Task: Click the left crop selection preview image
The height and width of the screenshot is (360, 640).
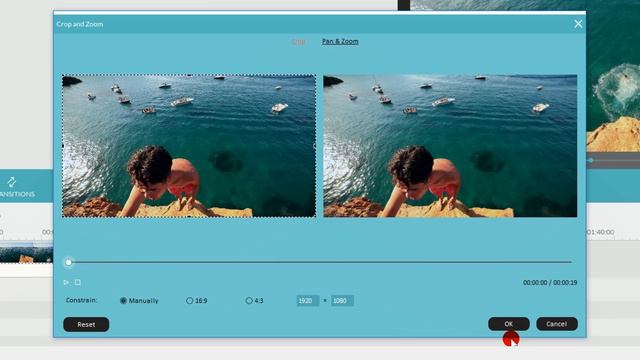Action: (189, 146)
